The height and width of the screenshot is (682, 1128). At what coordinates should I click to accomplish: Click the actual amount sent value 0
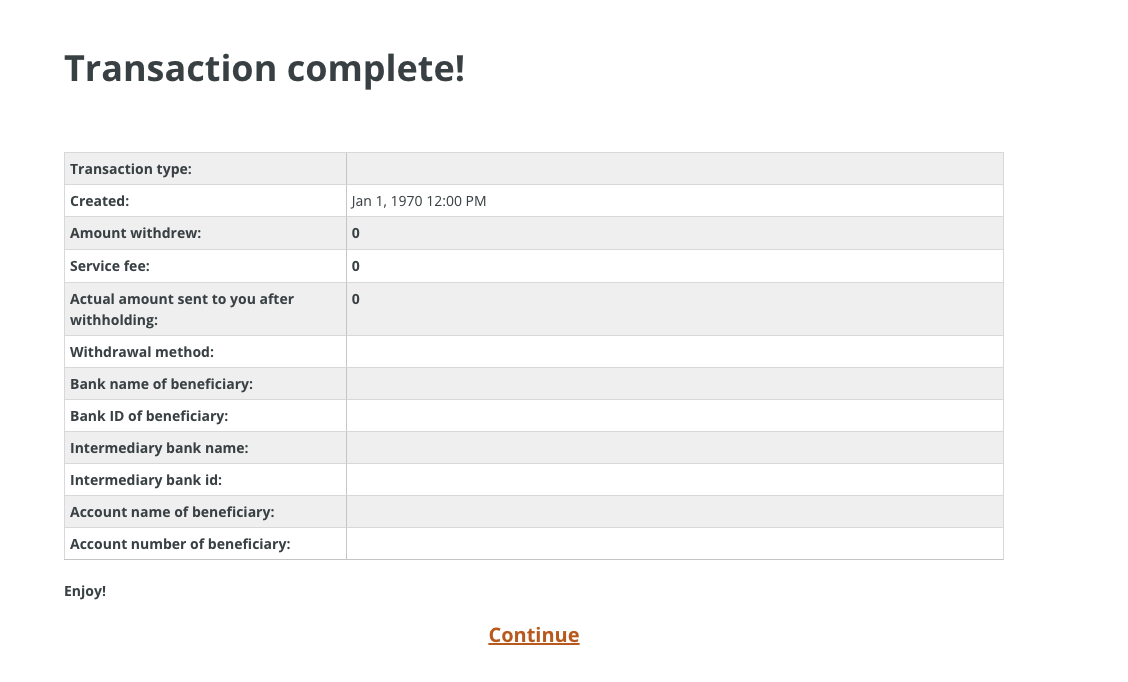pos(356,299)
